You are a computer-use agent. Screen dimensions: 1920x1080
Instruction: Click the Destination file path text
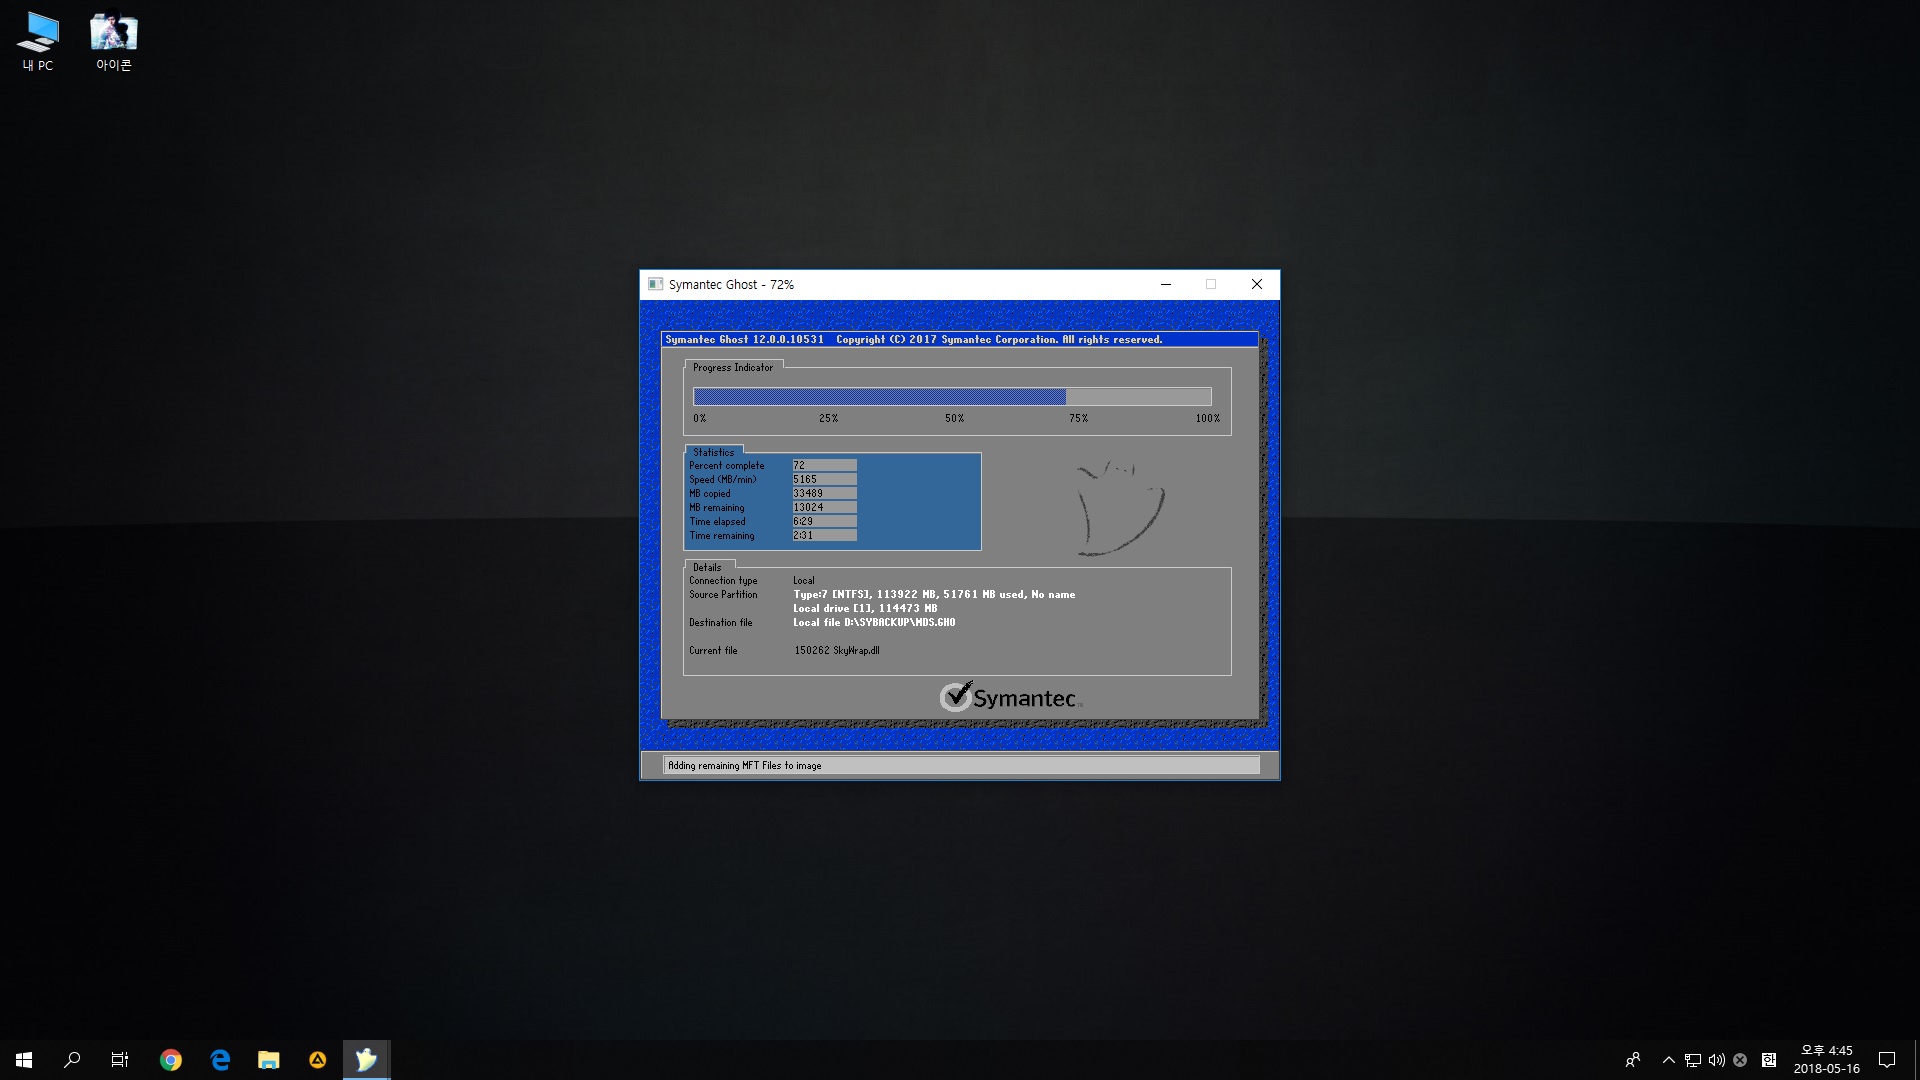(x=874, y=622)
